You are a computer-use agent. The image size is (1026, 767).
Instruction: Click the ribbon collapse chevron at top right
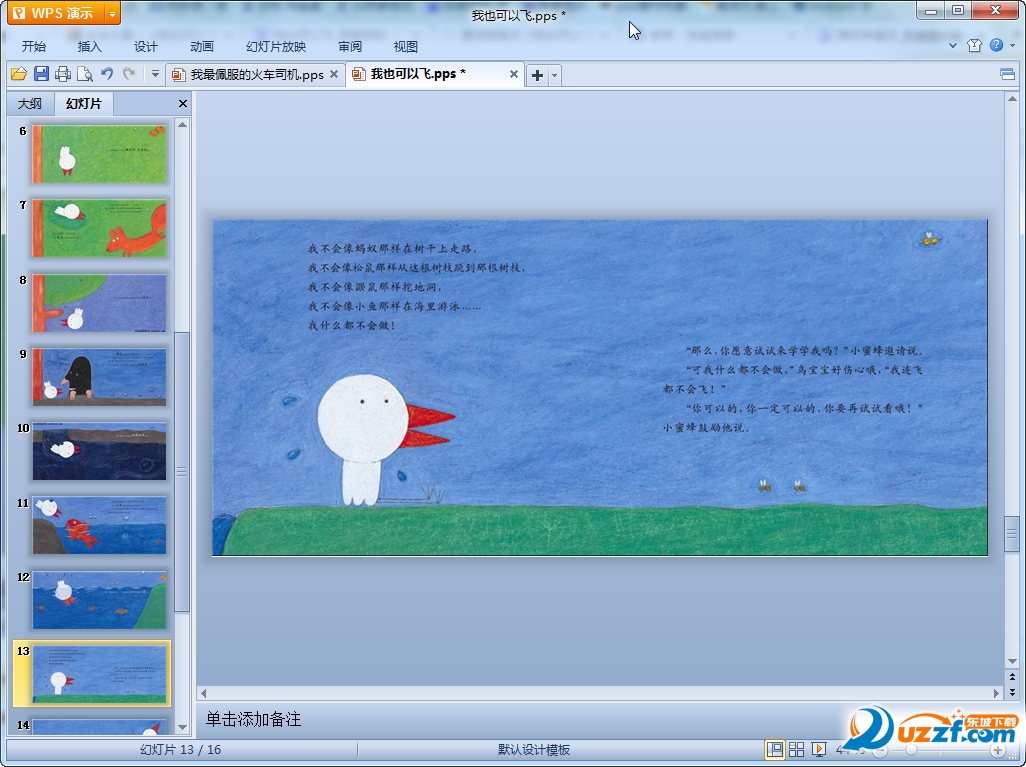coord(953,45)
